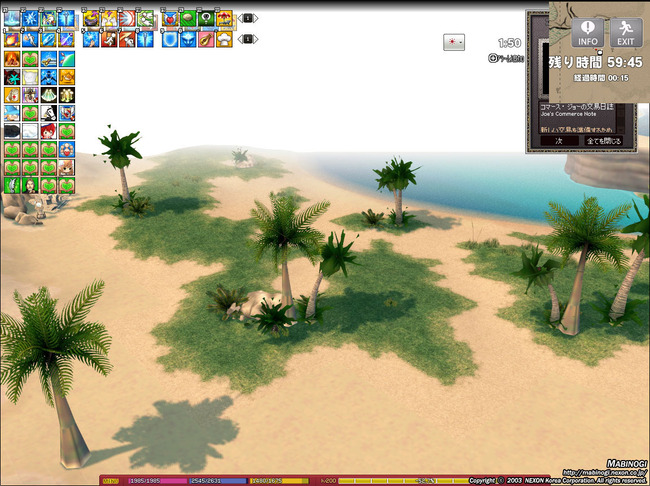Click the red-haired girl portrait icon

click(49, 131)
